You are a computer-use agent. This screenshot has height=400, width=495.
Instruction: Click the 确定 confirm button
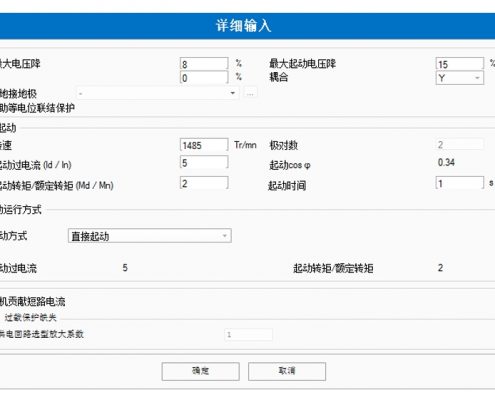pyautogui.click(x=200, y=371)
